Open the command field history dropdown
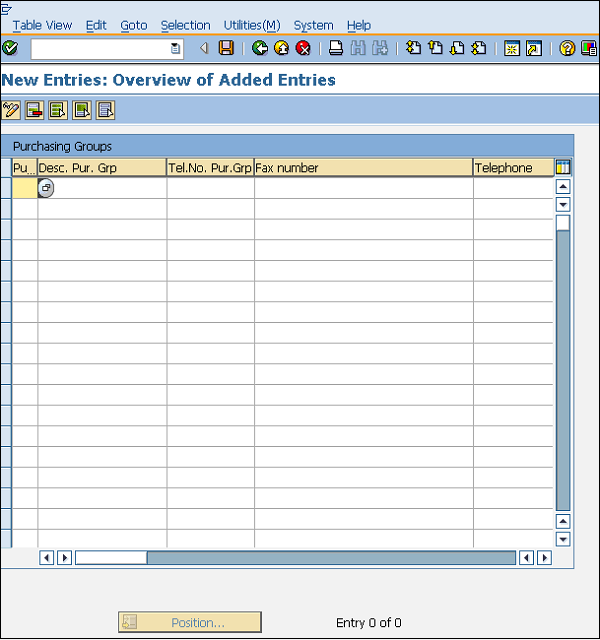The height and width of the screenshot is (640, 600). click(175, 49)
